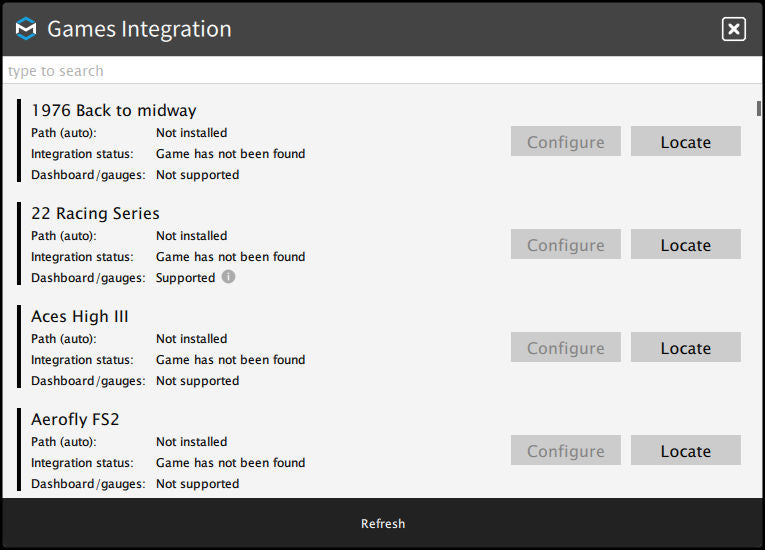765x550 pixels.
Task: Locate the Aces High III game
Action: (685, 347)
